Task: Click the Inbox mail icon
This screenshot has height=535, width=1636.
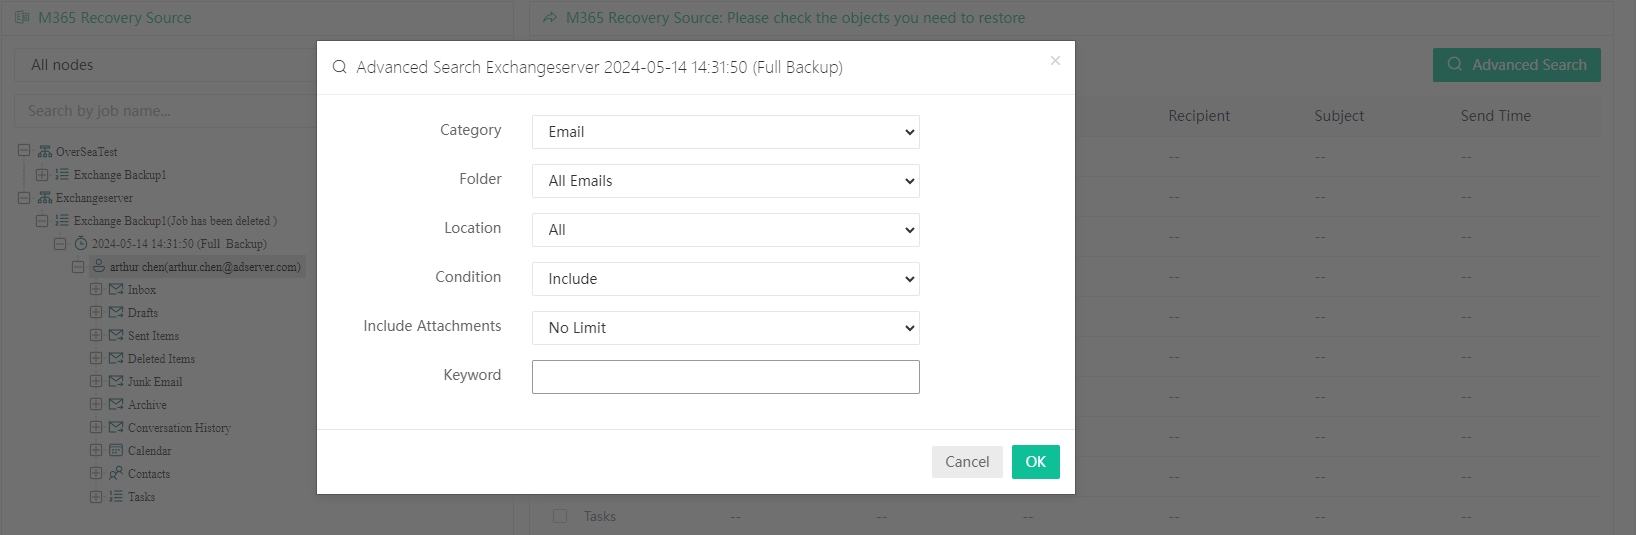Action: point(116,290)
